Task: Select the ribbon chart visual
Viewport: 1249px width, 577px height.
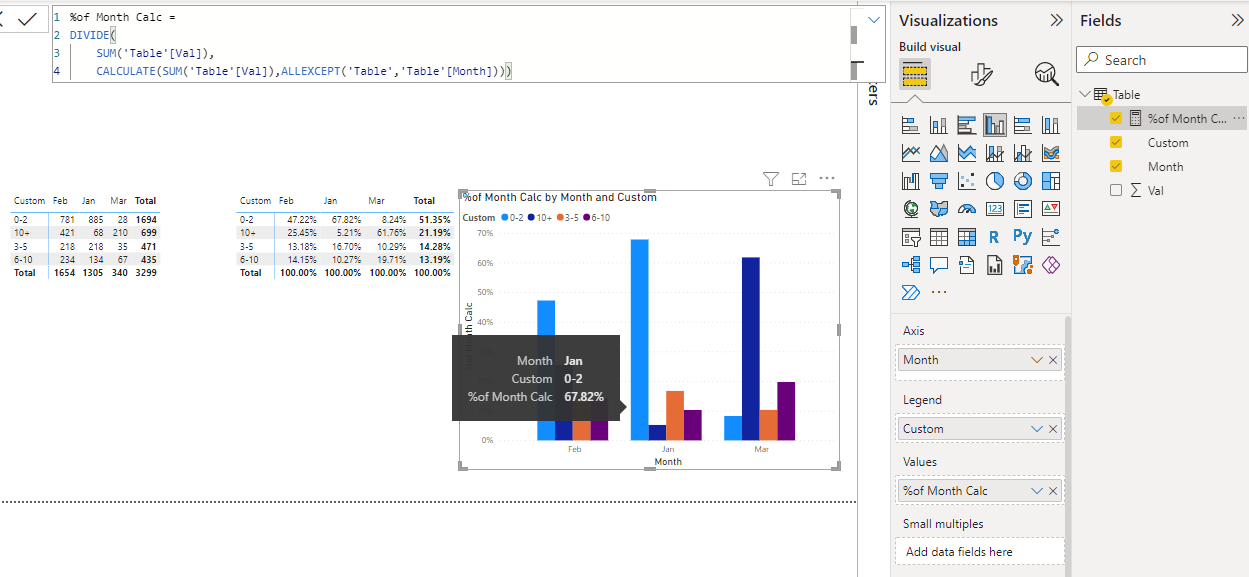Action: [x=1051, y=153]
